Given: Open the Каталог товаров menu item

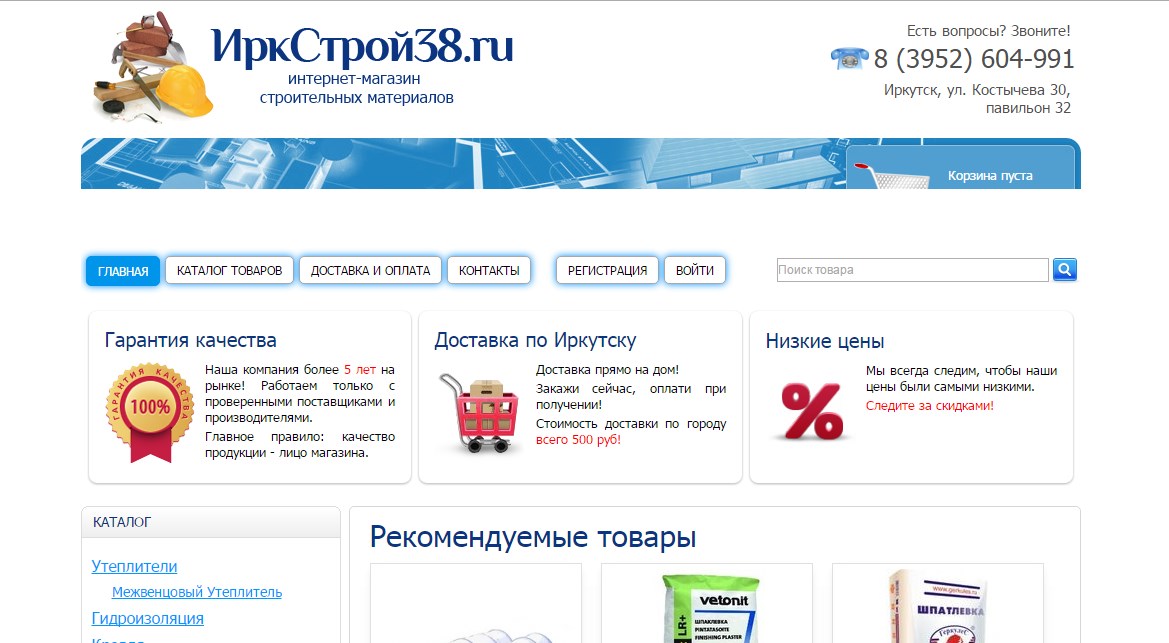Looking at the screenshot, I should tap(229, 271).
